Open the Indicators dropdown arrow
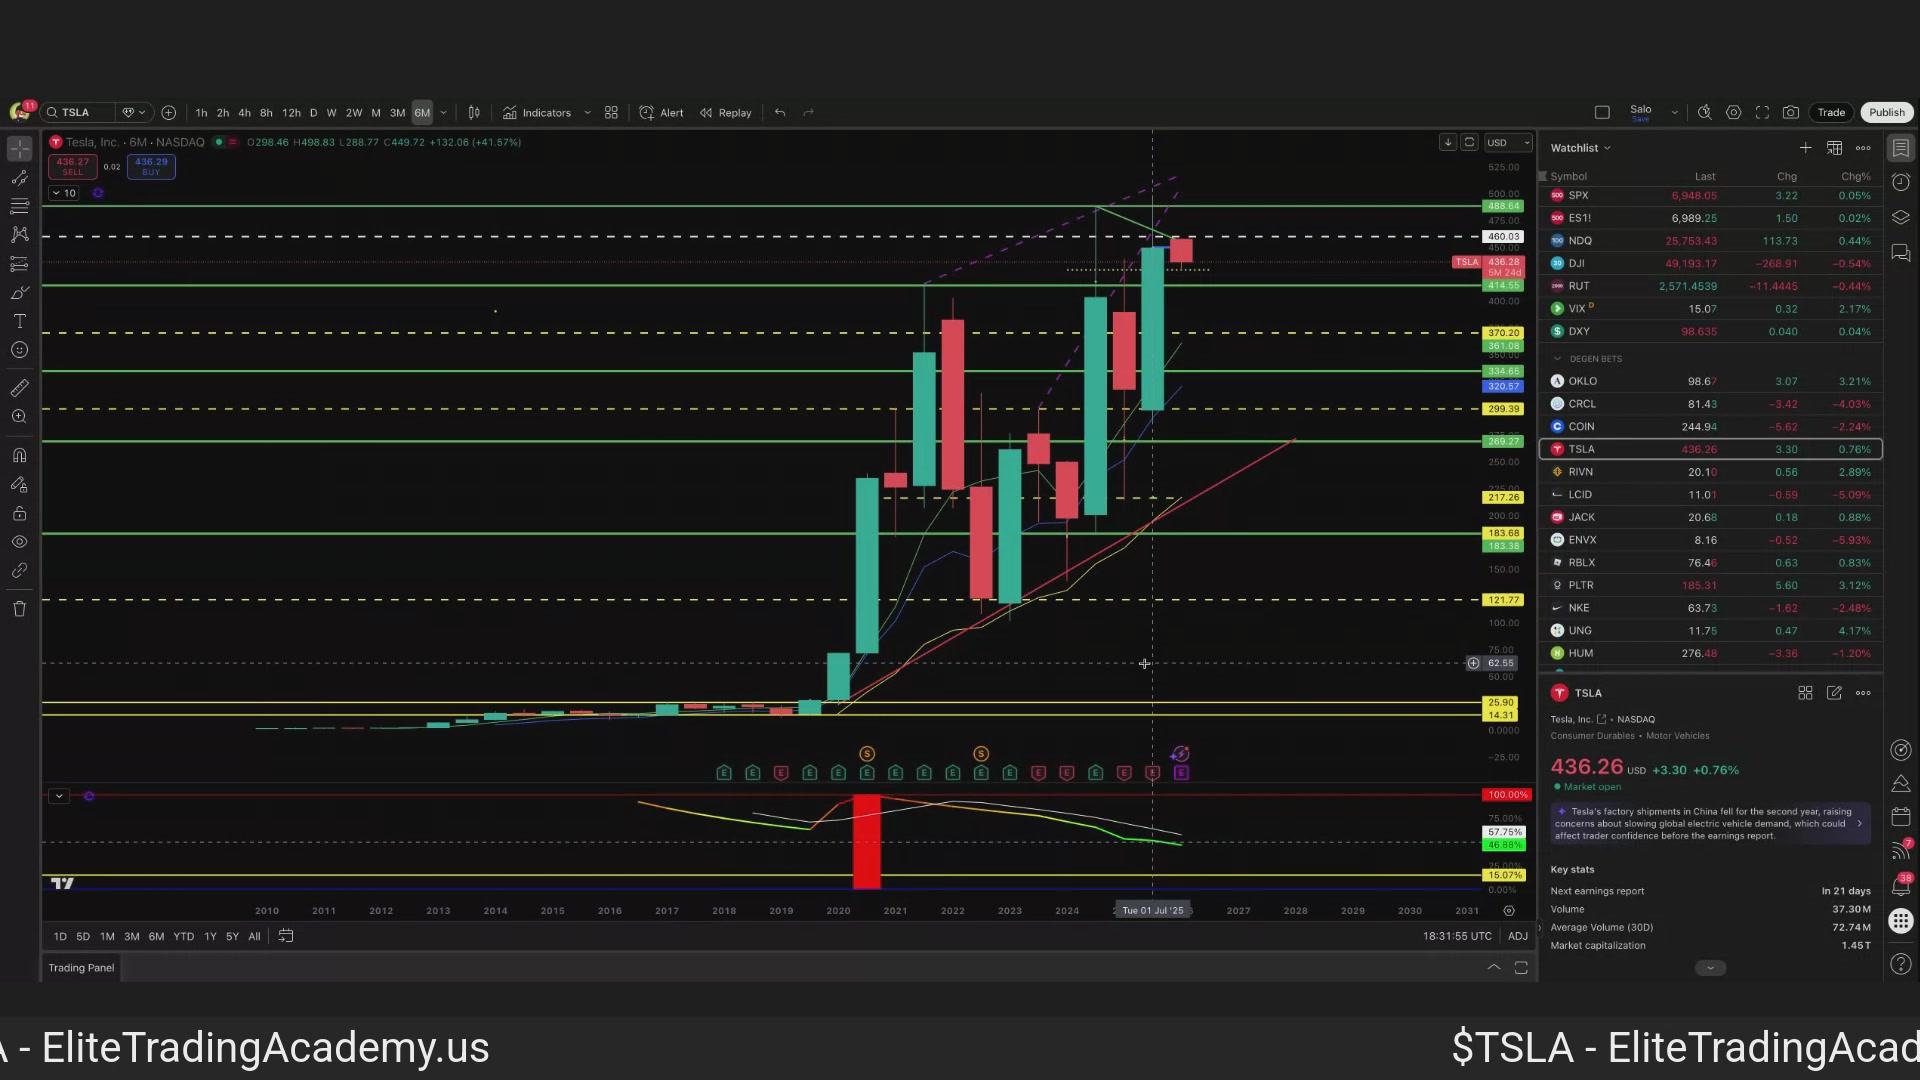The width and height of the screenshot is (1920, 1080). point(587,112)
